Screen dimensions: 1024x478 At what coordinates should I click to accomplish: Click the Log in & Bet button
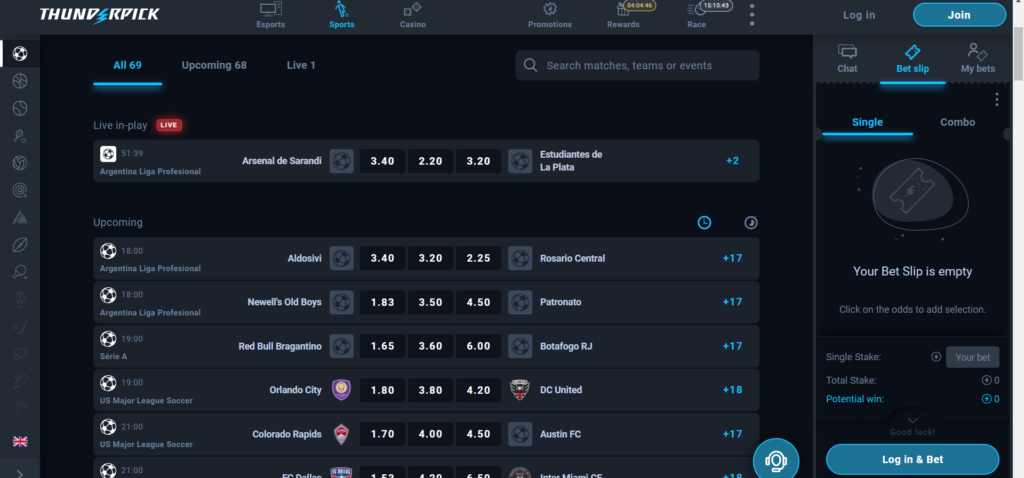[x=912, y=460]
